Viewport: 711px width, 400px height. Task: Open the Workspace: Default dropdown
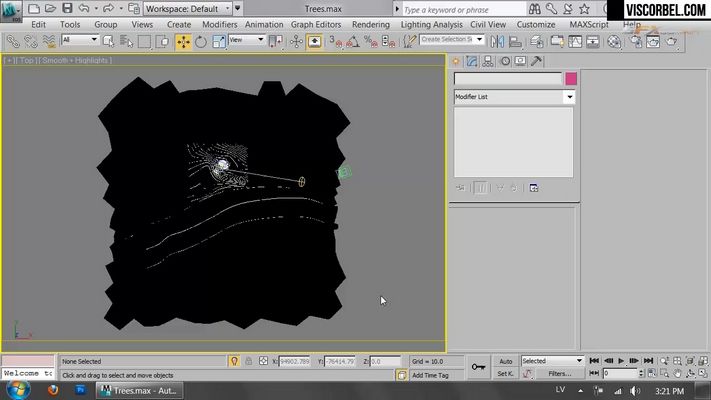pos(188,9)
